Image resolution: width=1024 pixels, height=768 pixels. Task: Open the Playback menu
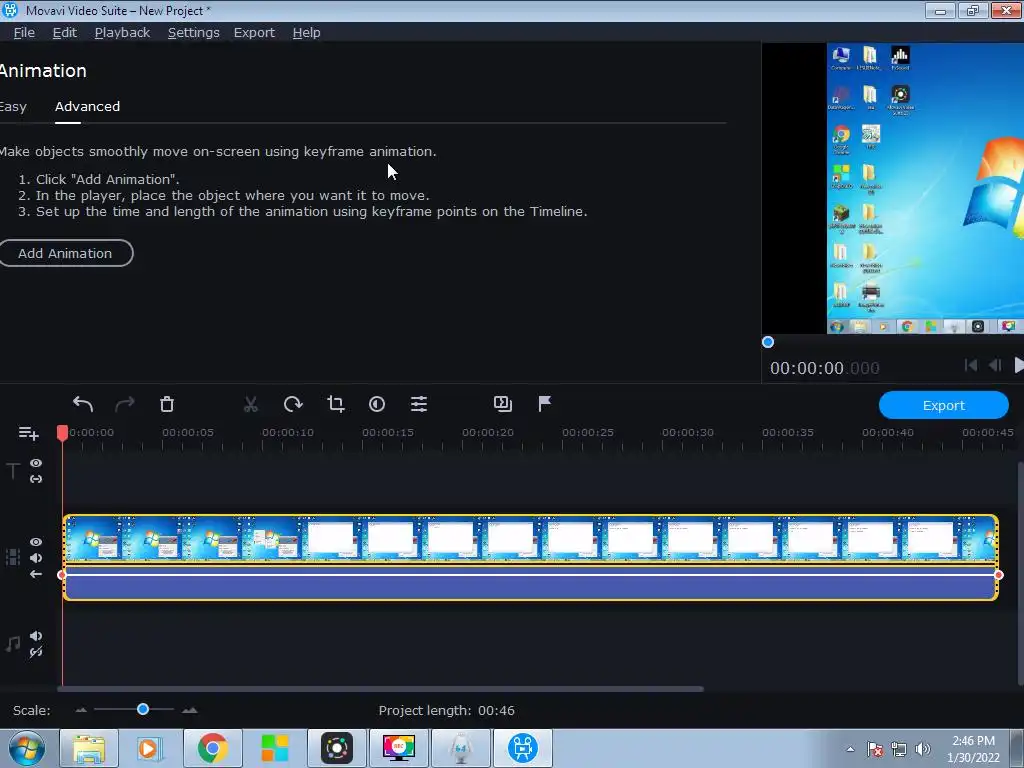point(122,33)
